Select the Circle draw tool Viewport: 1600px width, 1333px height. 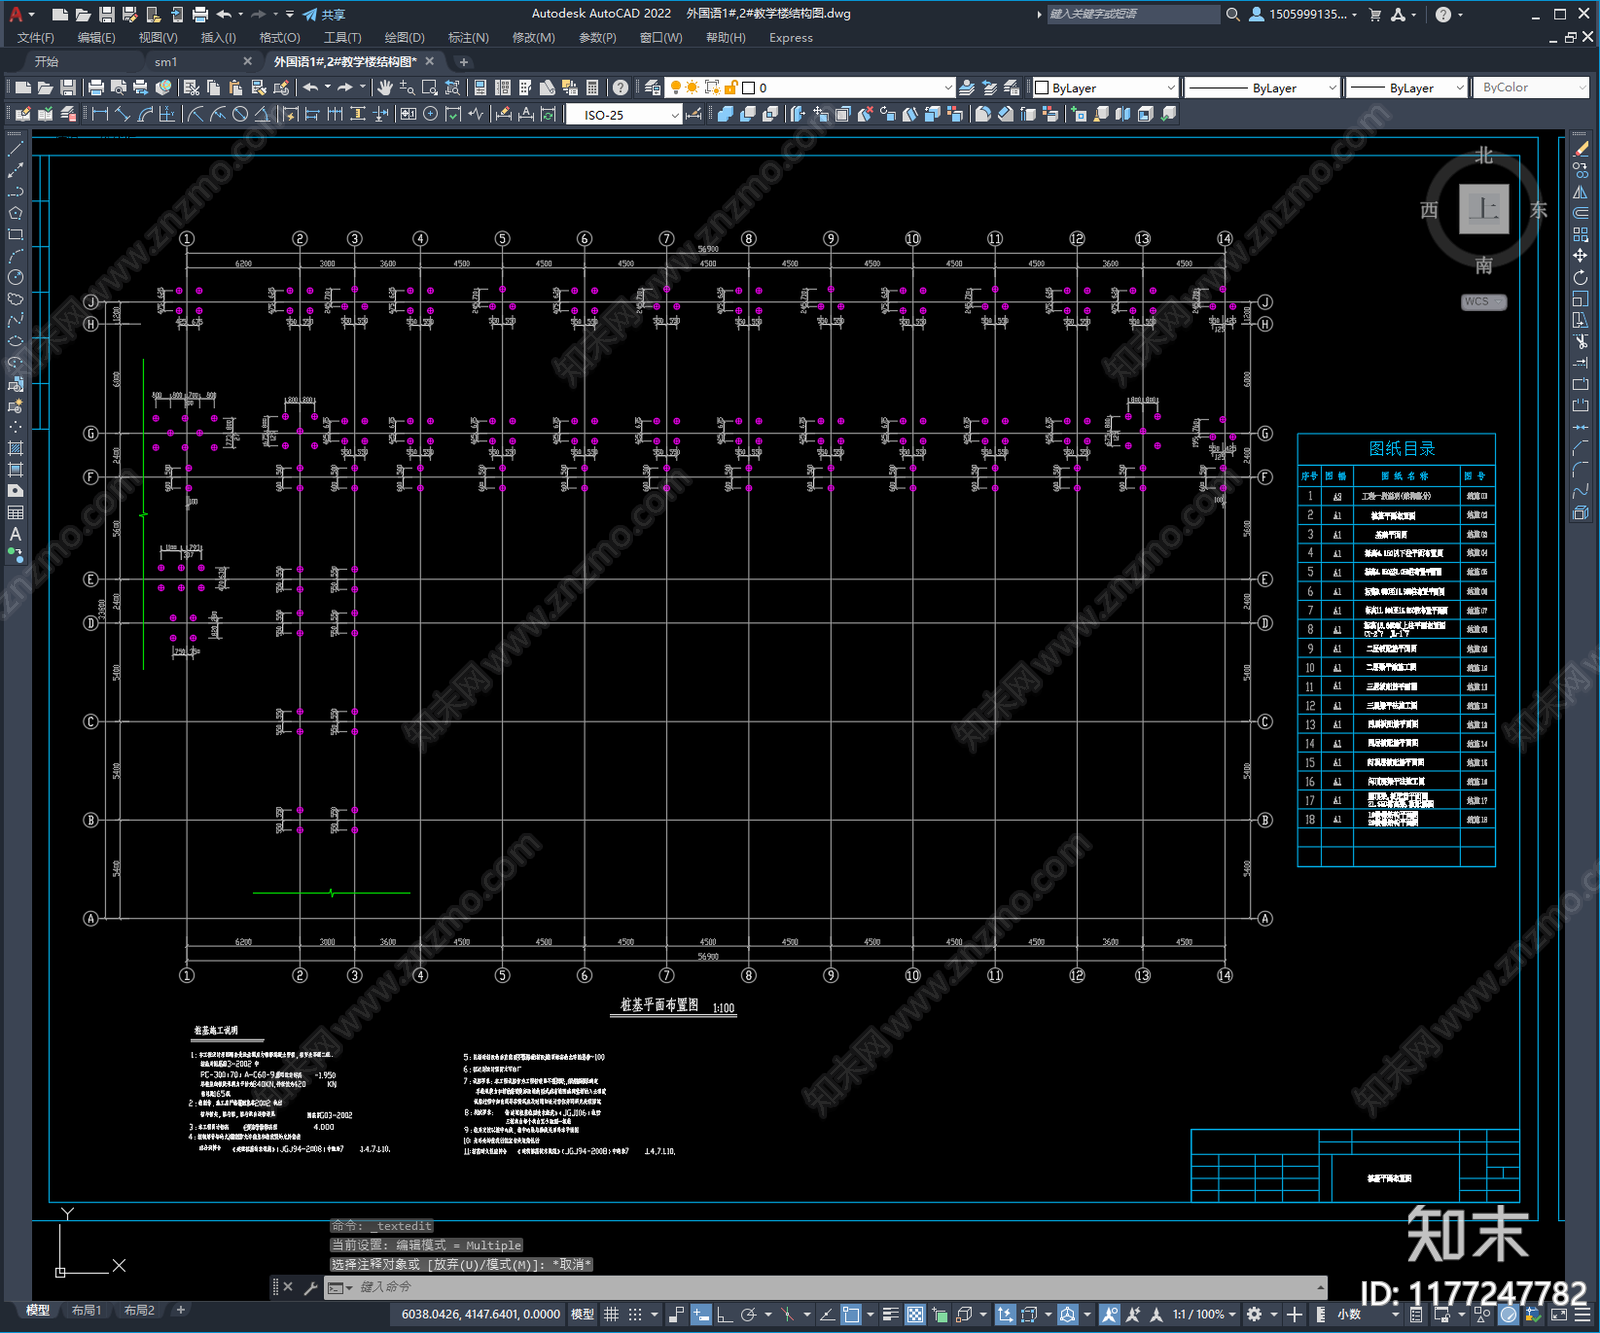pyautogui.click(x=15, y=277)
